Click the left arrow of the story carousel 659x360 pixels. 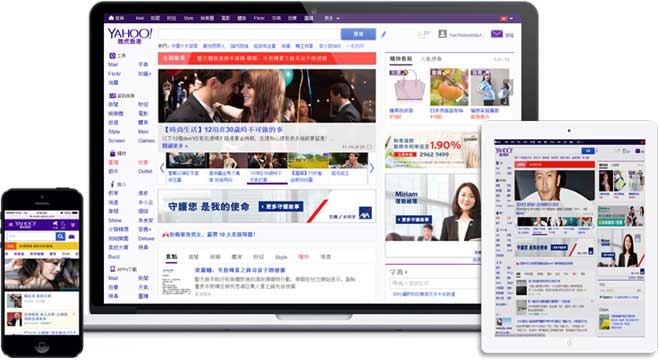click(x=162, y=168)
